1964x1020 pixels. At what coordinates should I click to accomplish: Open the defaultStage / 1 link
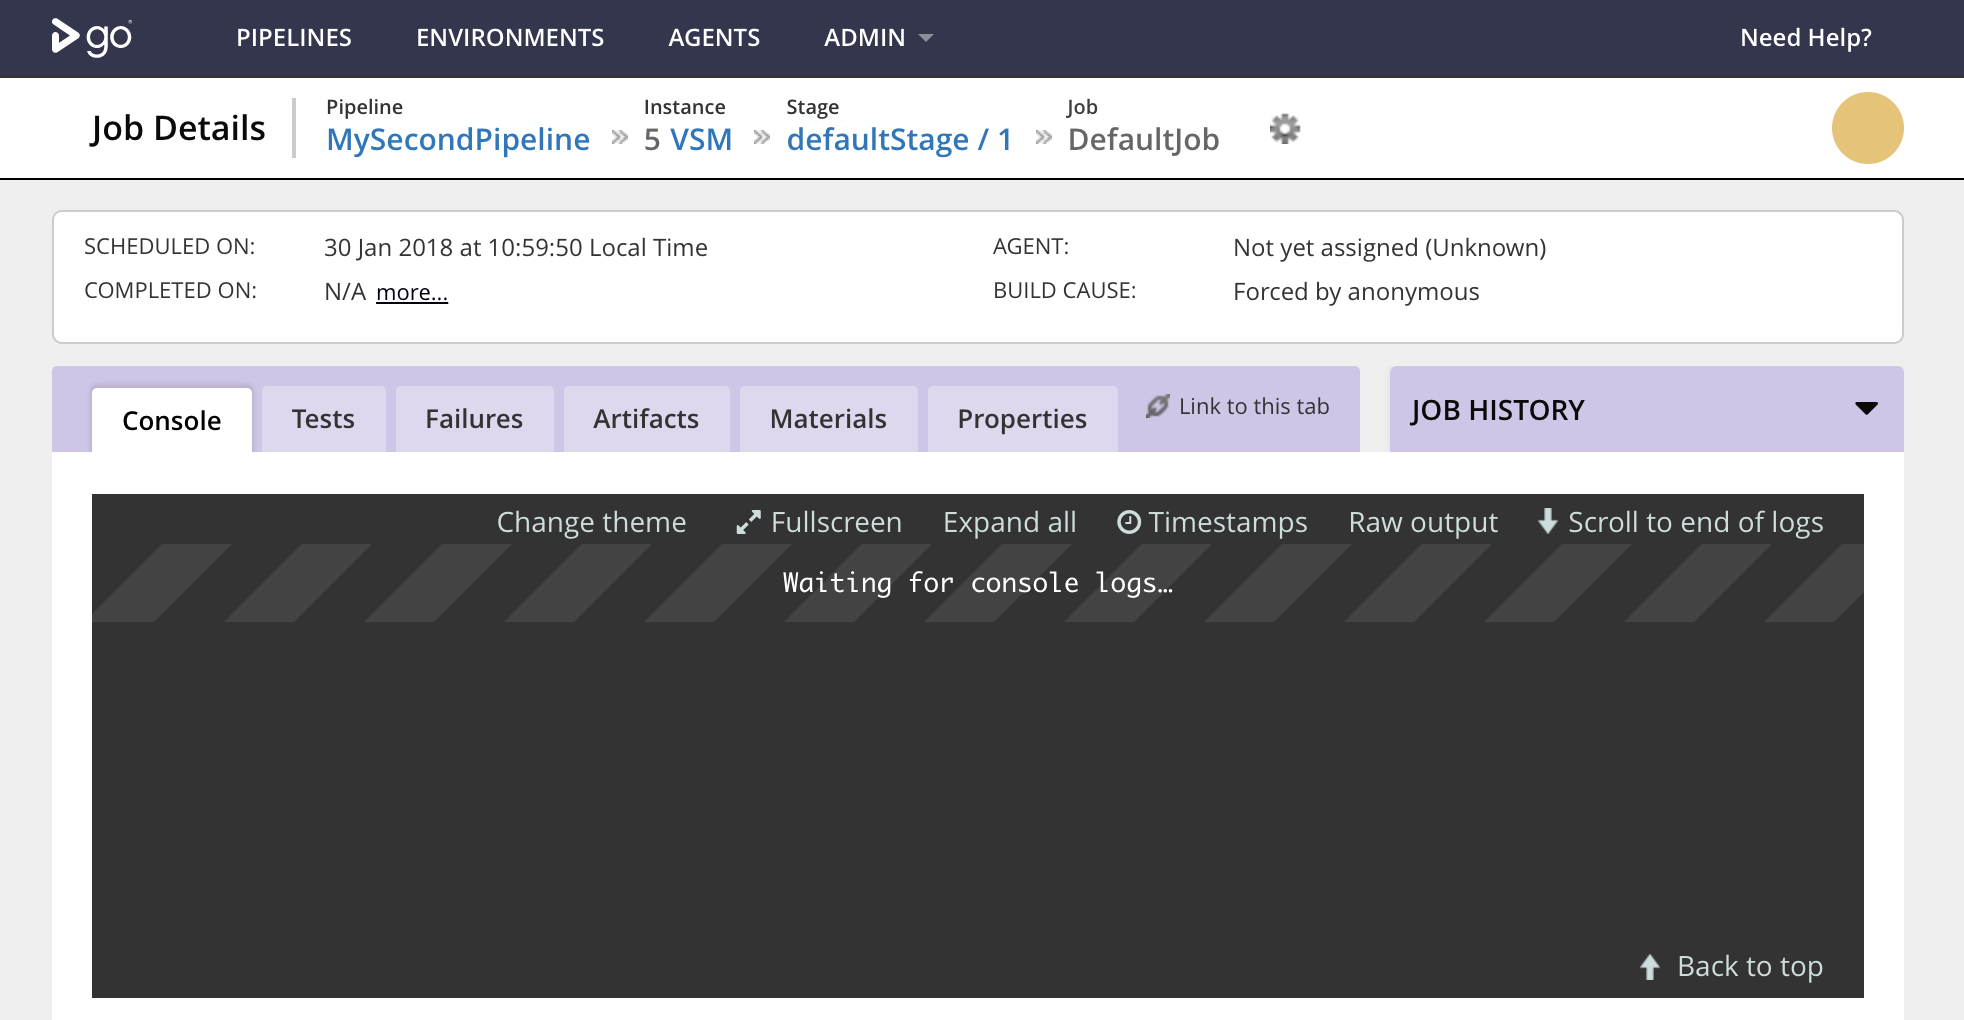(x=899, y=139)
